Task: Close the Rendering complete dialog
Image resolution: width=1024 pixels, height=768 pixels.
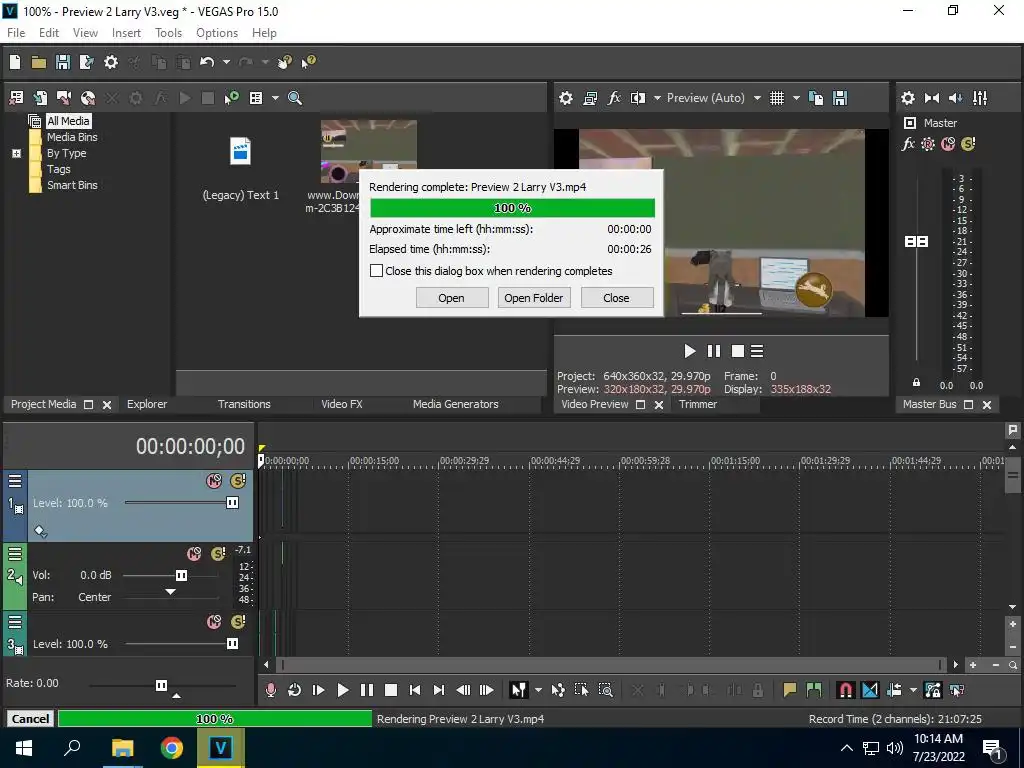Action: click(616, 298)
